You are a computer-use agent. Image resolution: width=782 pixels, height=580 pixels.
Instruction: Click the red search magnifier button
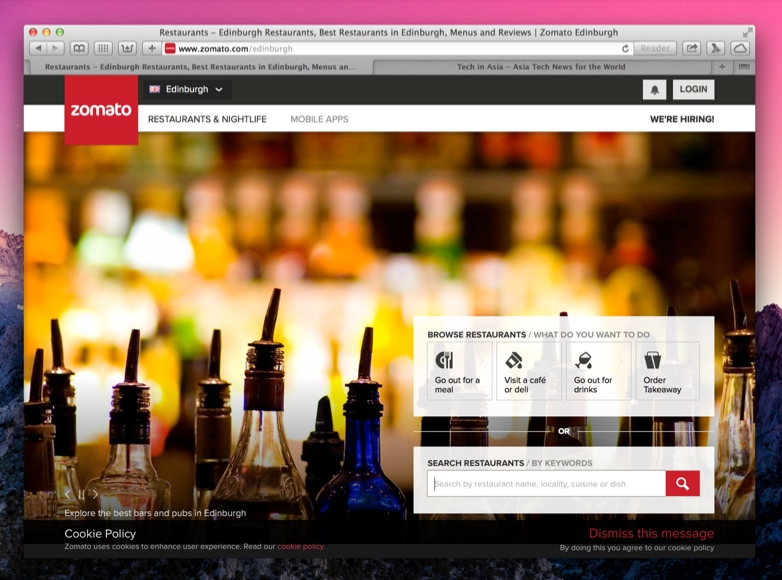[x=683, y=484]
